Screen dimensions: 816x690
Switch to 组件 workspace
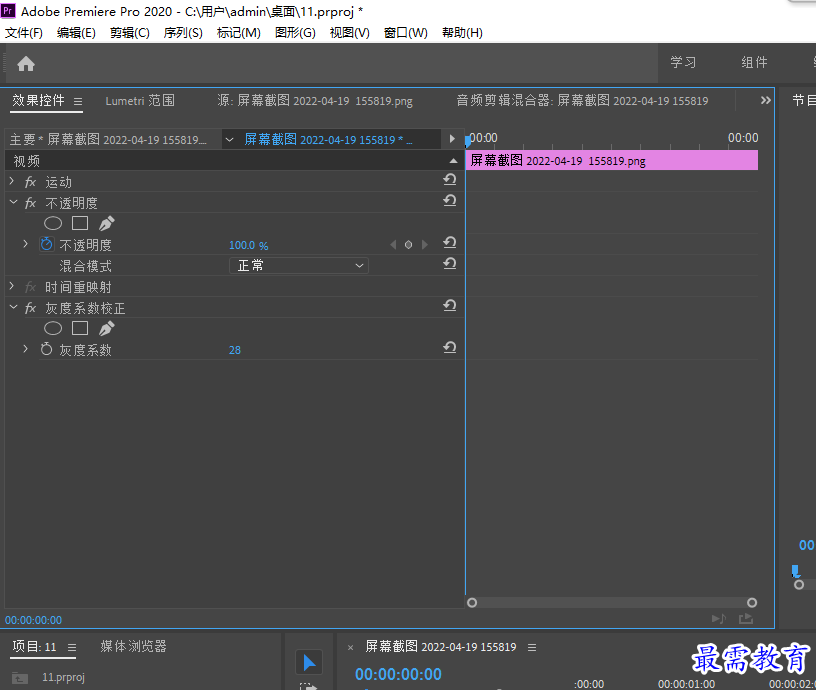coord(754,62)
